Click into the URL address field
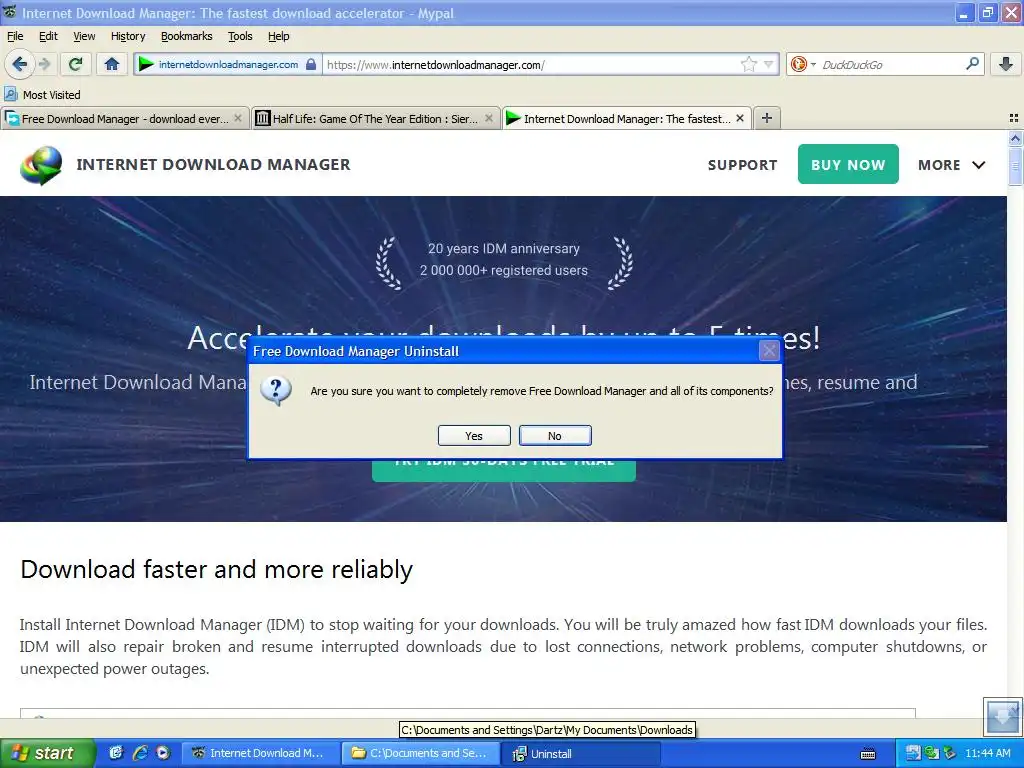The width and height of the screenshot is (1024, 768). click(532, 64)
